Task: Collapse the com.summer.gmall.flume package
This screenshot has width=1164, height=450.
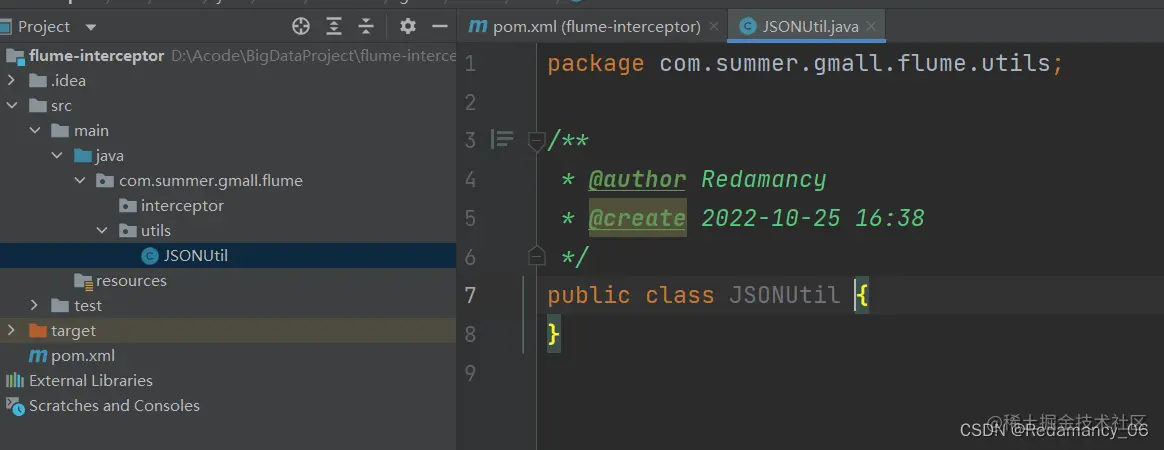Action: click(x=80, y=181)
